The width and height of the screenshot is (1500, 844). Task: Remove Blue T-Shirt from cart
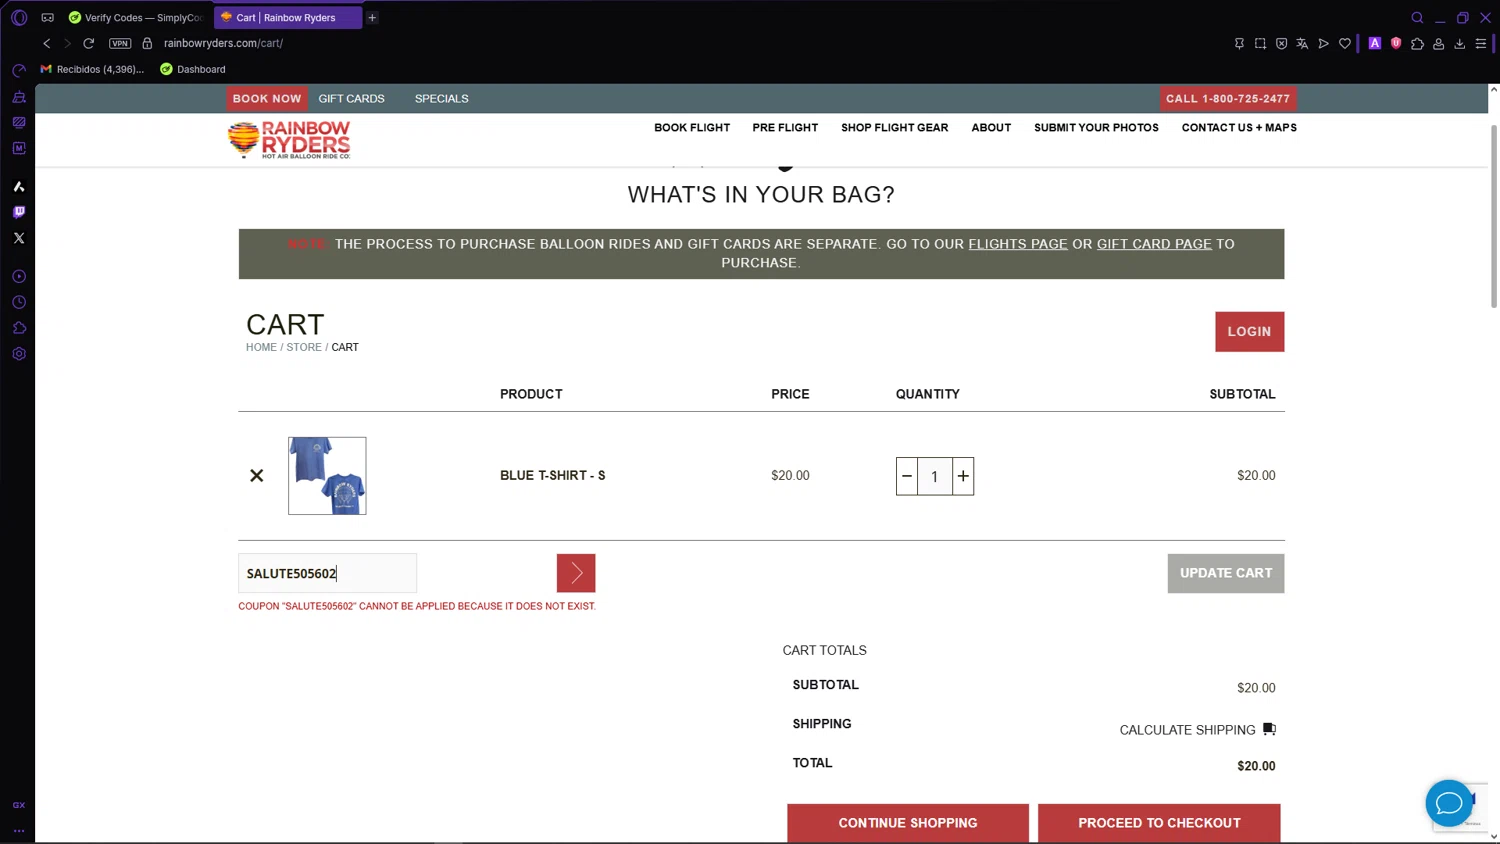(257, 476)
